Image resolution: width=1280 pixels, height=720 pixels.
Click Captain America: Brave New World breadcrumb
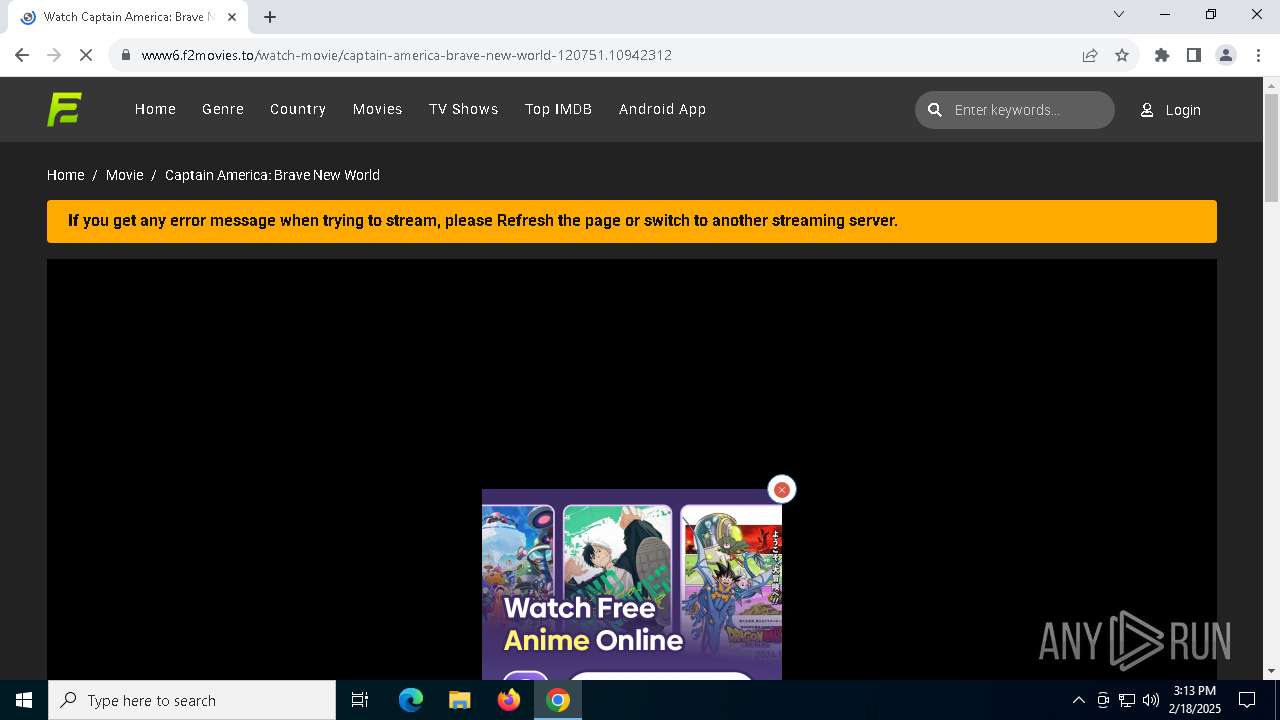pyautogui.click(x=272, y=175)
